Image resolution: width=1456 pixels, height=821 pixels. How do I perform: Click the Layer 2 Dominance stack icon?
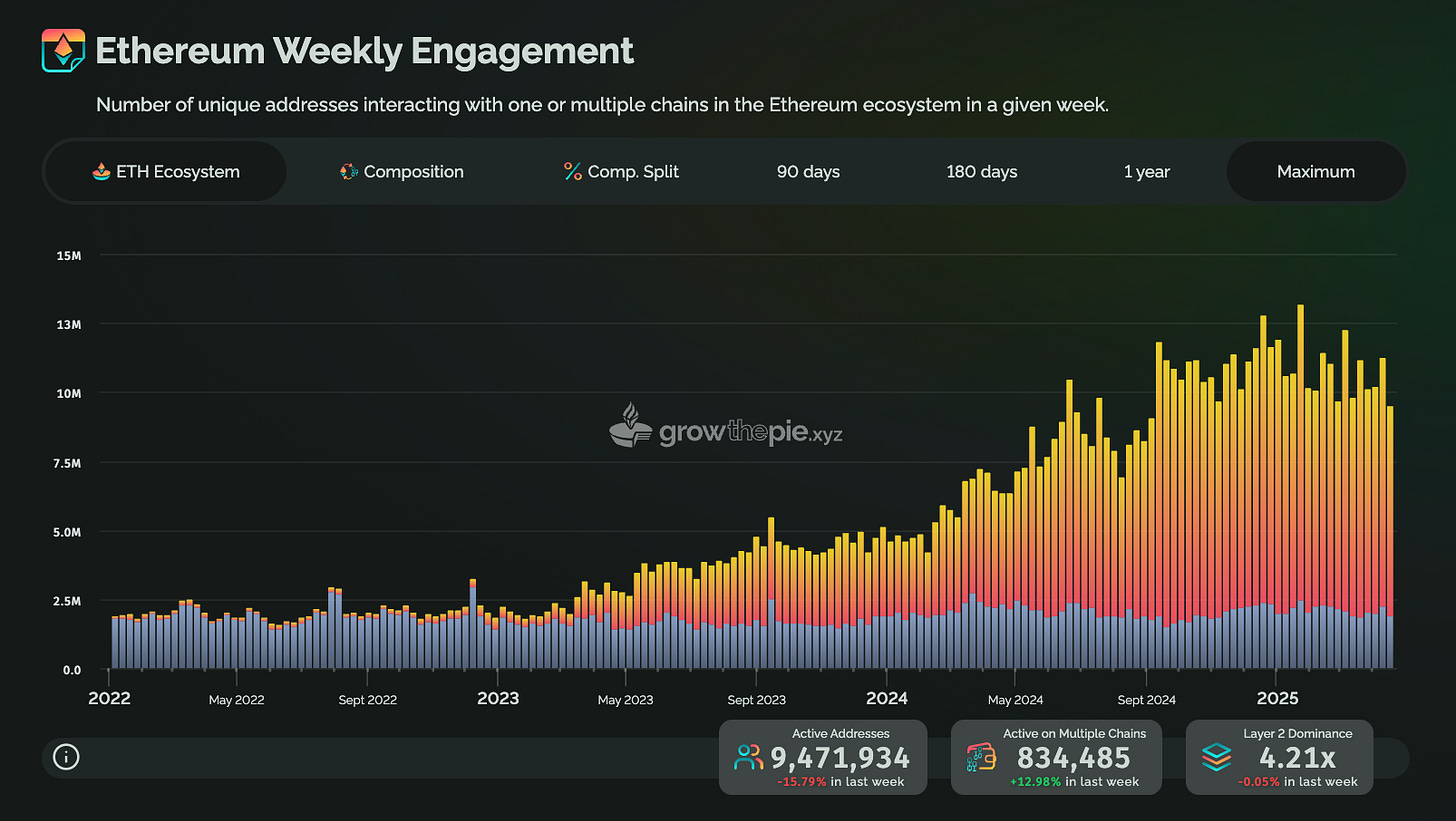(x=1216, y=758)
